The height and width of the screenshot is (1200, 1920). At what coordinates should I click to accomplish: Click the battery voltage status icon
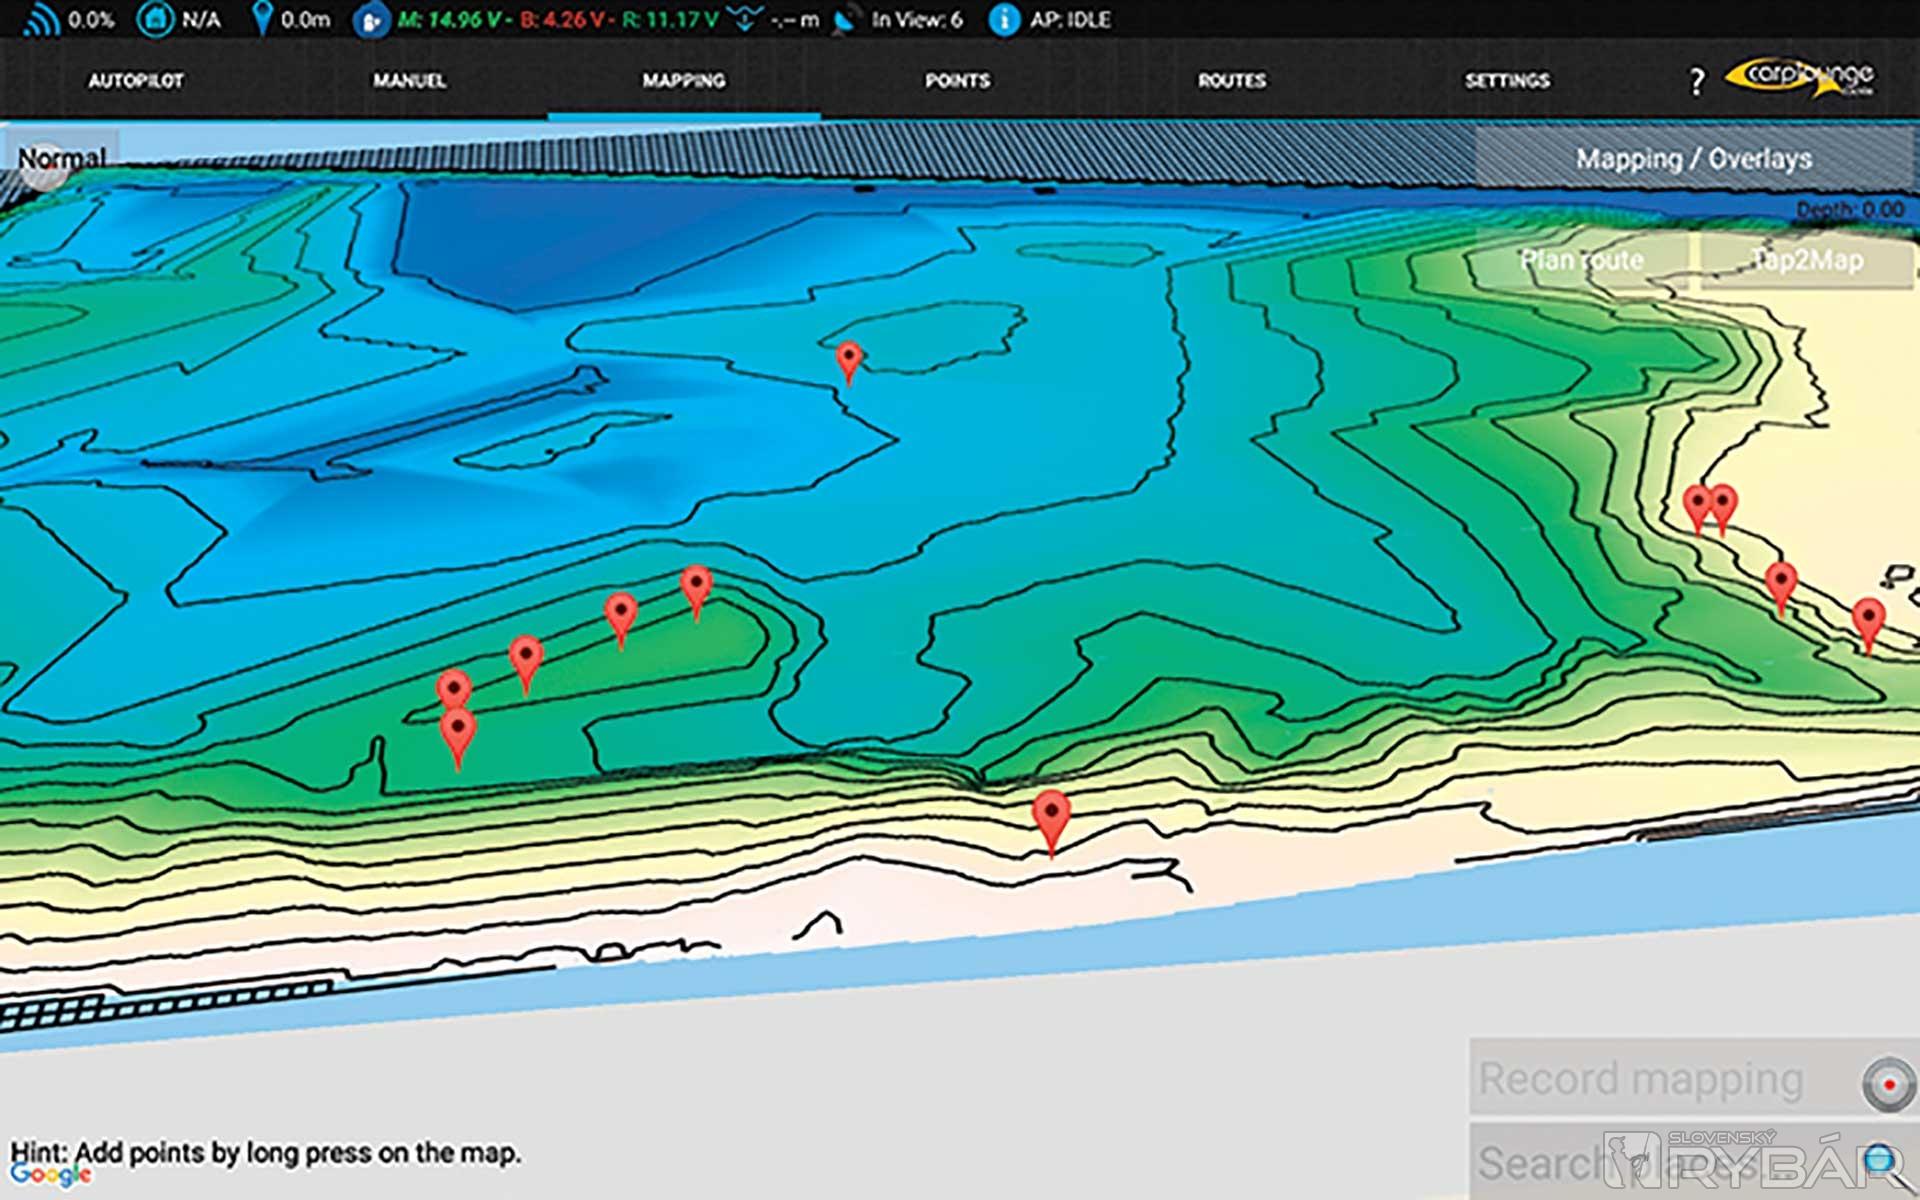tap(371, 21)
